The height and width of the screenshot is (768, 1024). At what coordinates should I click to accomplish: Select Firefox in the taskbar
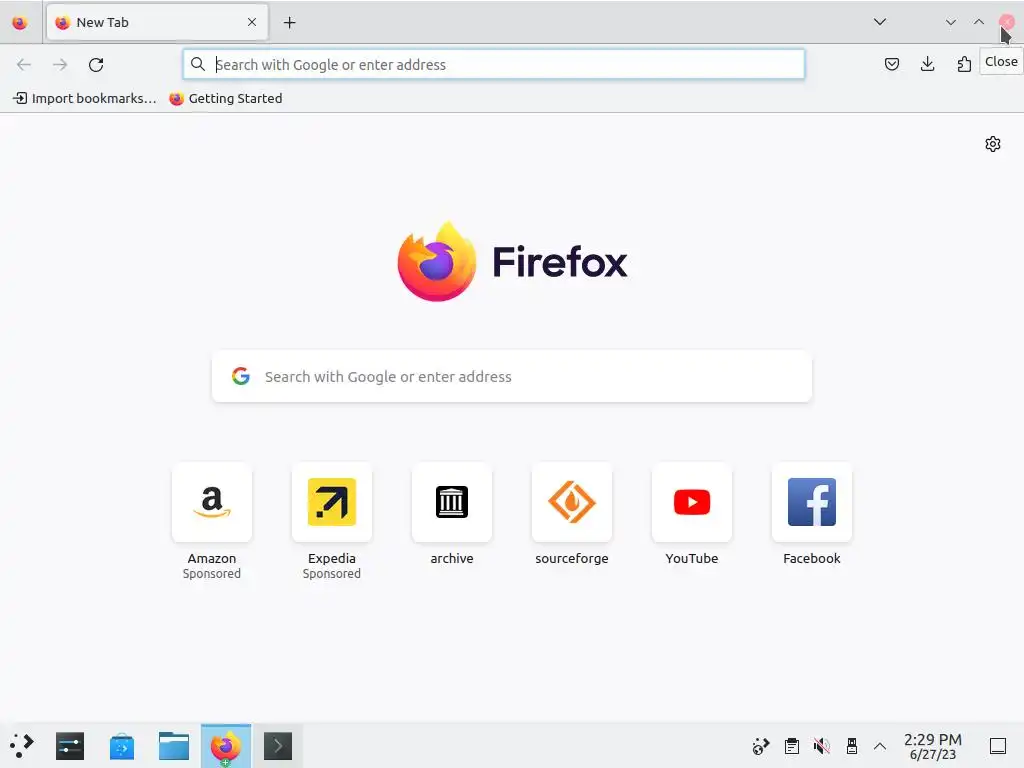pos(225,746)
